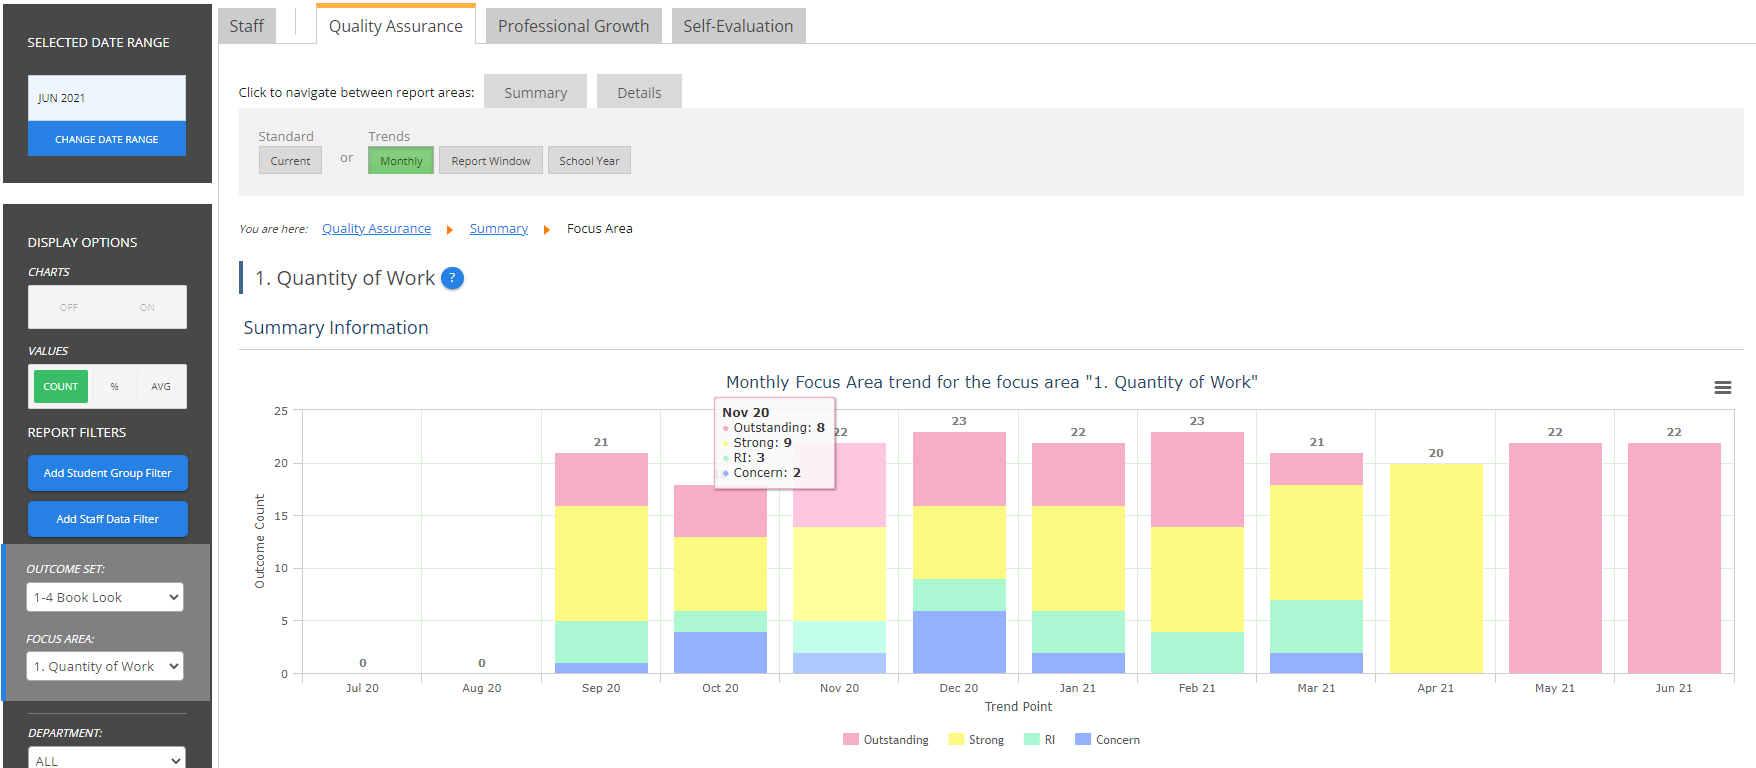Select the School Year trend button
Viewport: 1756px width, 768px height.
(589, 161)
